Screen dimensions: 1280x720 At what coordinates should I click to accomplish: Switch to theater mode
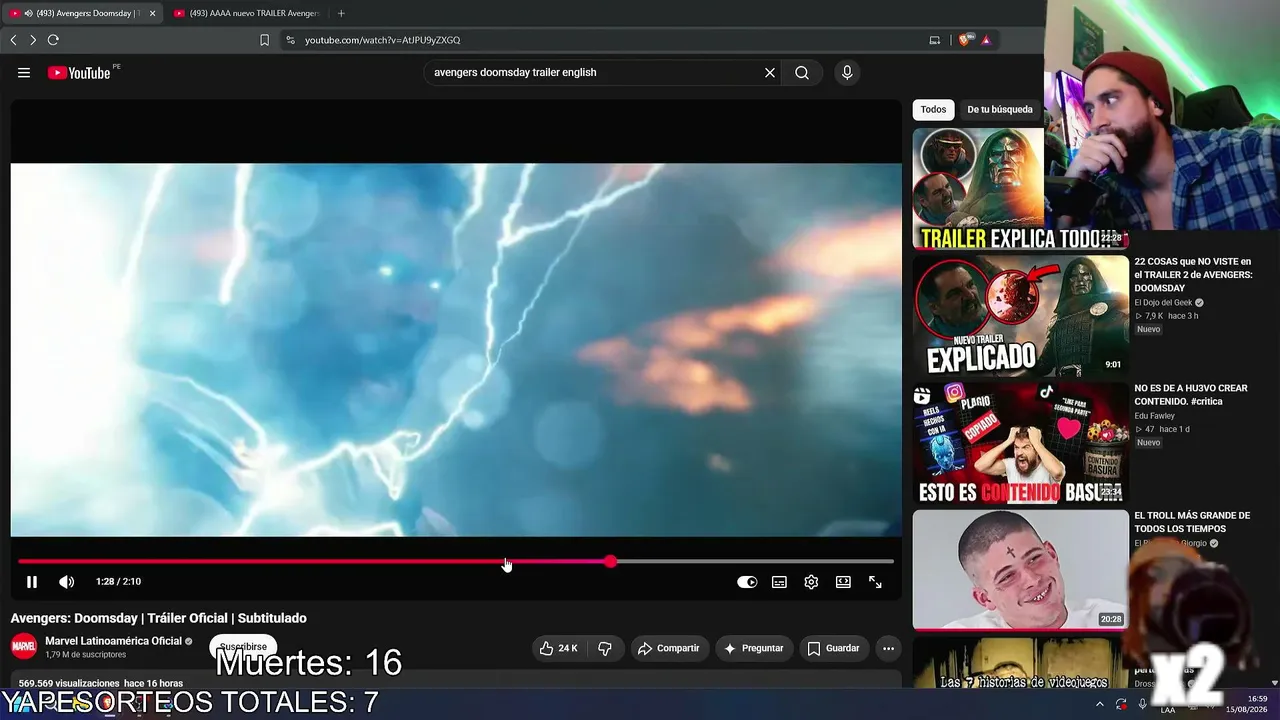coord(843,582)
